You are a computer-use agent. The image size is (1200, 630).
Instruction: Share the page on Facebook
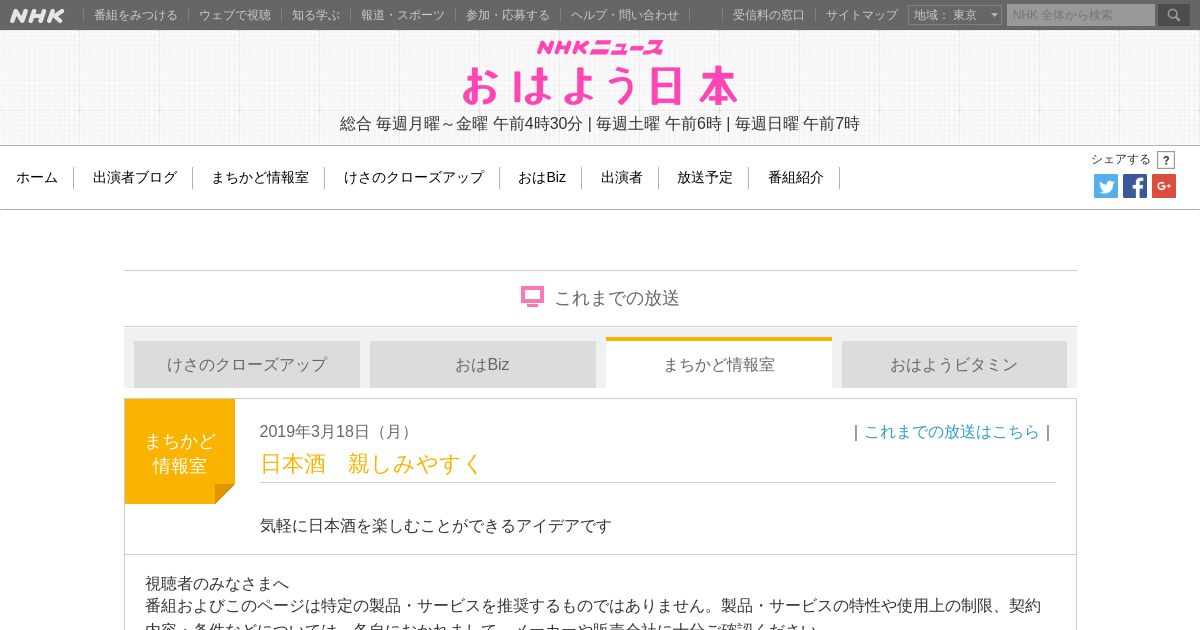click(1135, 186)
